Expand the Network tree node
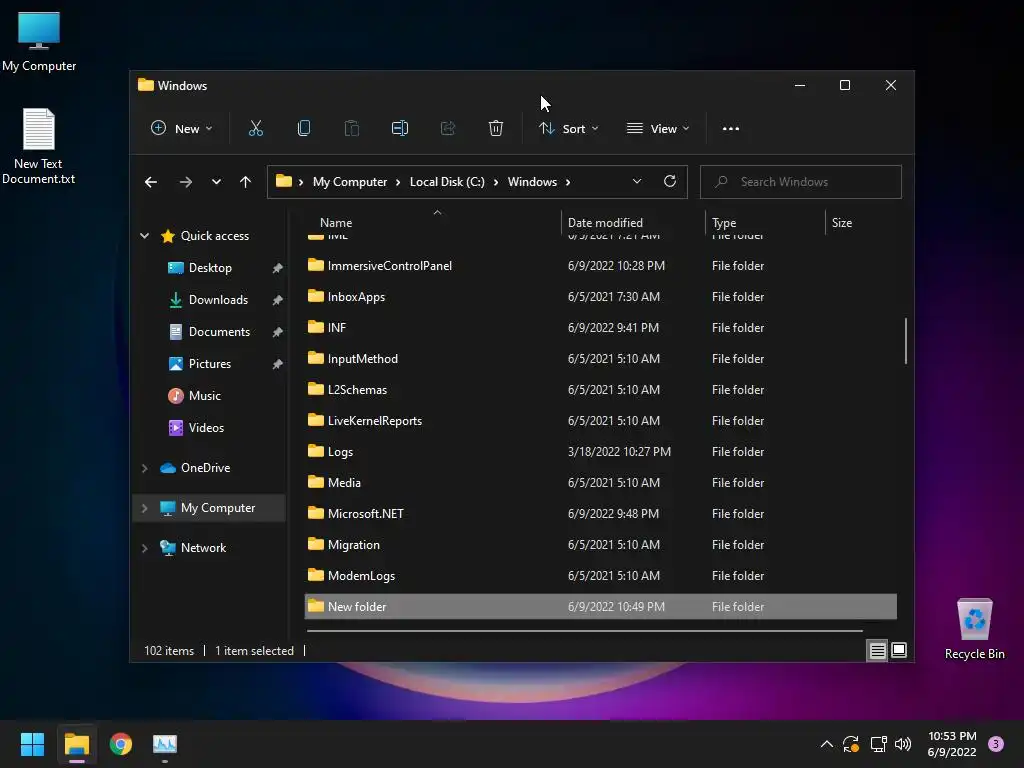Image resolution: width=1024 pixels, height=768 pixels. (144, 549)
